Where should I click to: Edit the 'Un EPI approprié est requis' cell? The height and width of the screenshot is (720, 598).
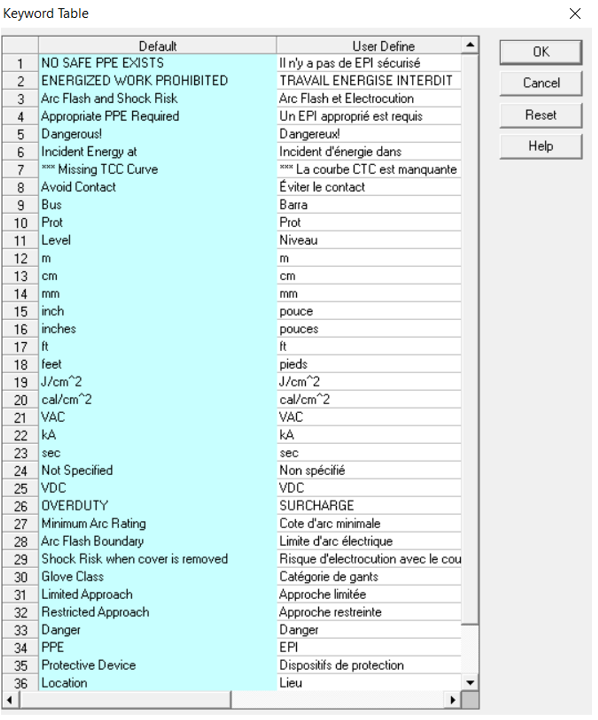coord(369,116)
